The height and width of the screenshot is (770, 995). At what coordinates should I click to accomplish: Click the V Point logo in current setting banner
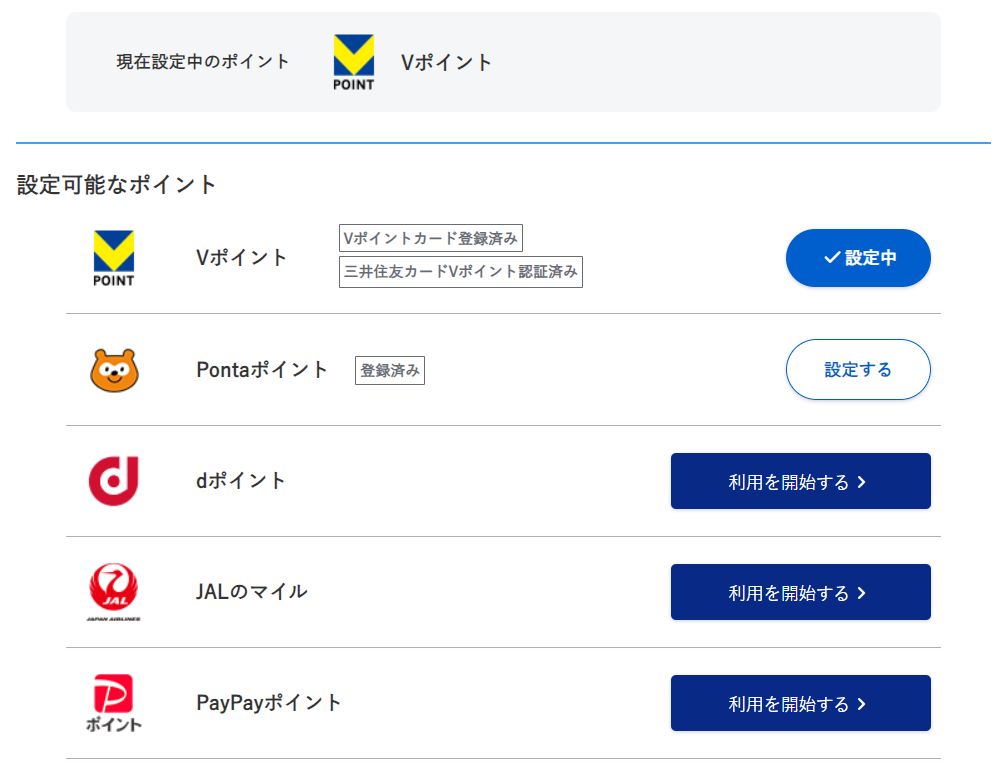[x=353, y=62]
